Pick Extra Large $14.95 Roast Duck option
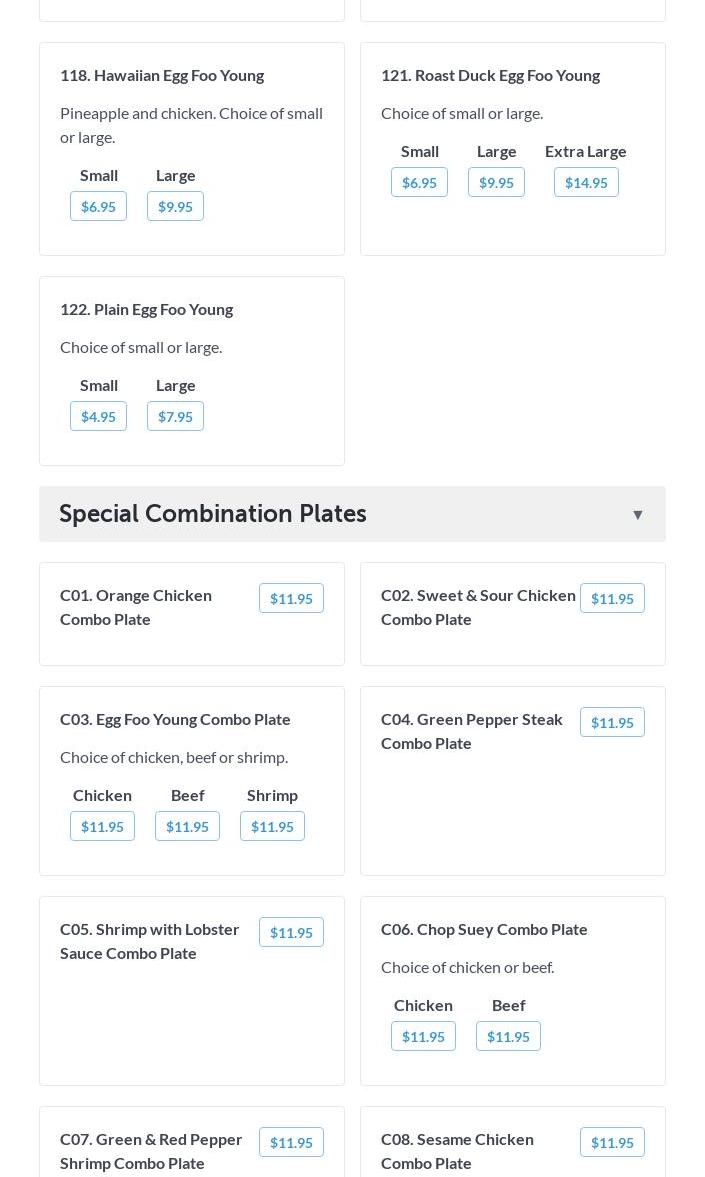The height and width of the screenshot is (1177, 705). [586, 183]
